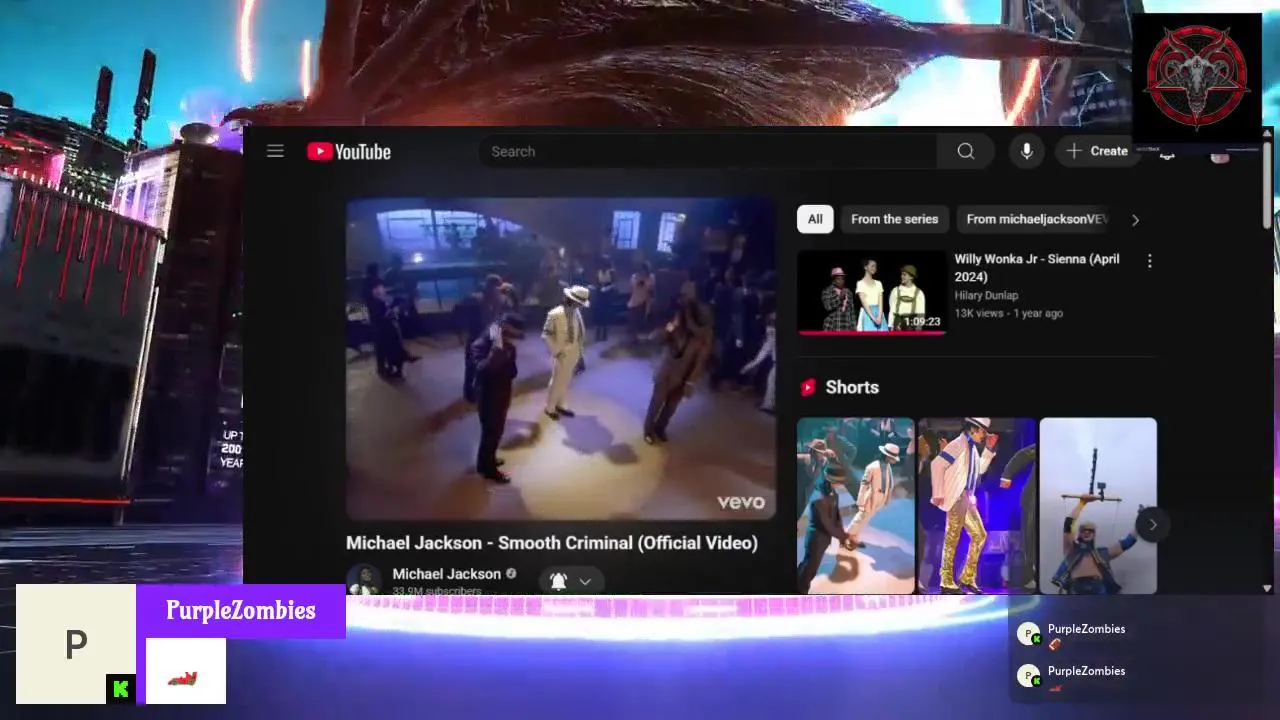Viewport: 1280px width, 720px height.
Task: Click the large P avatar tile
Action: pos(76,644)
